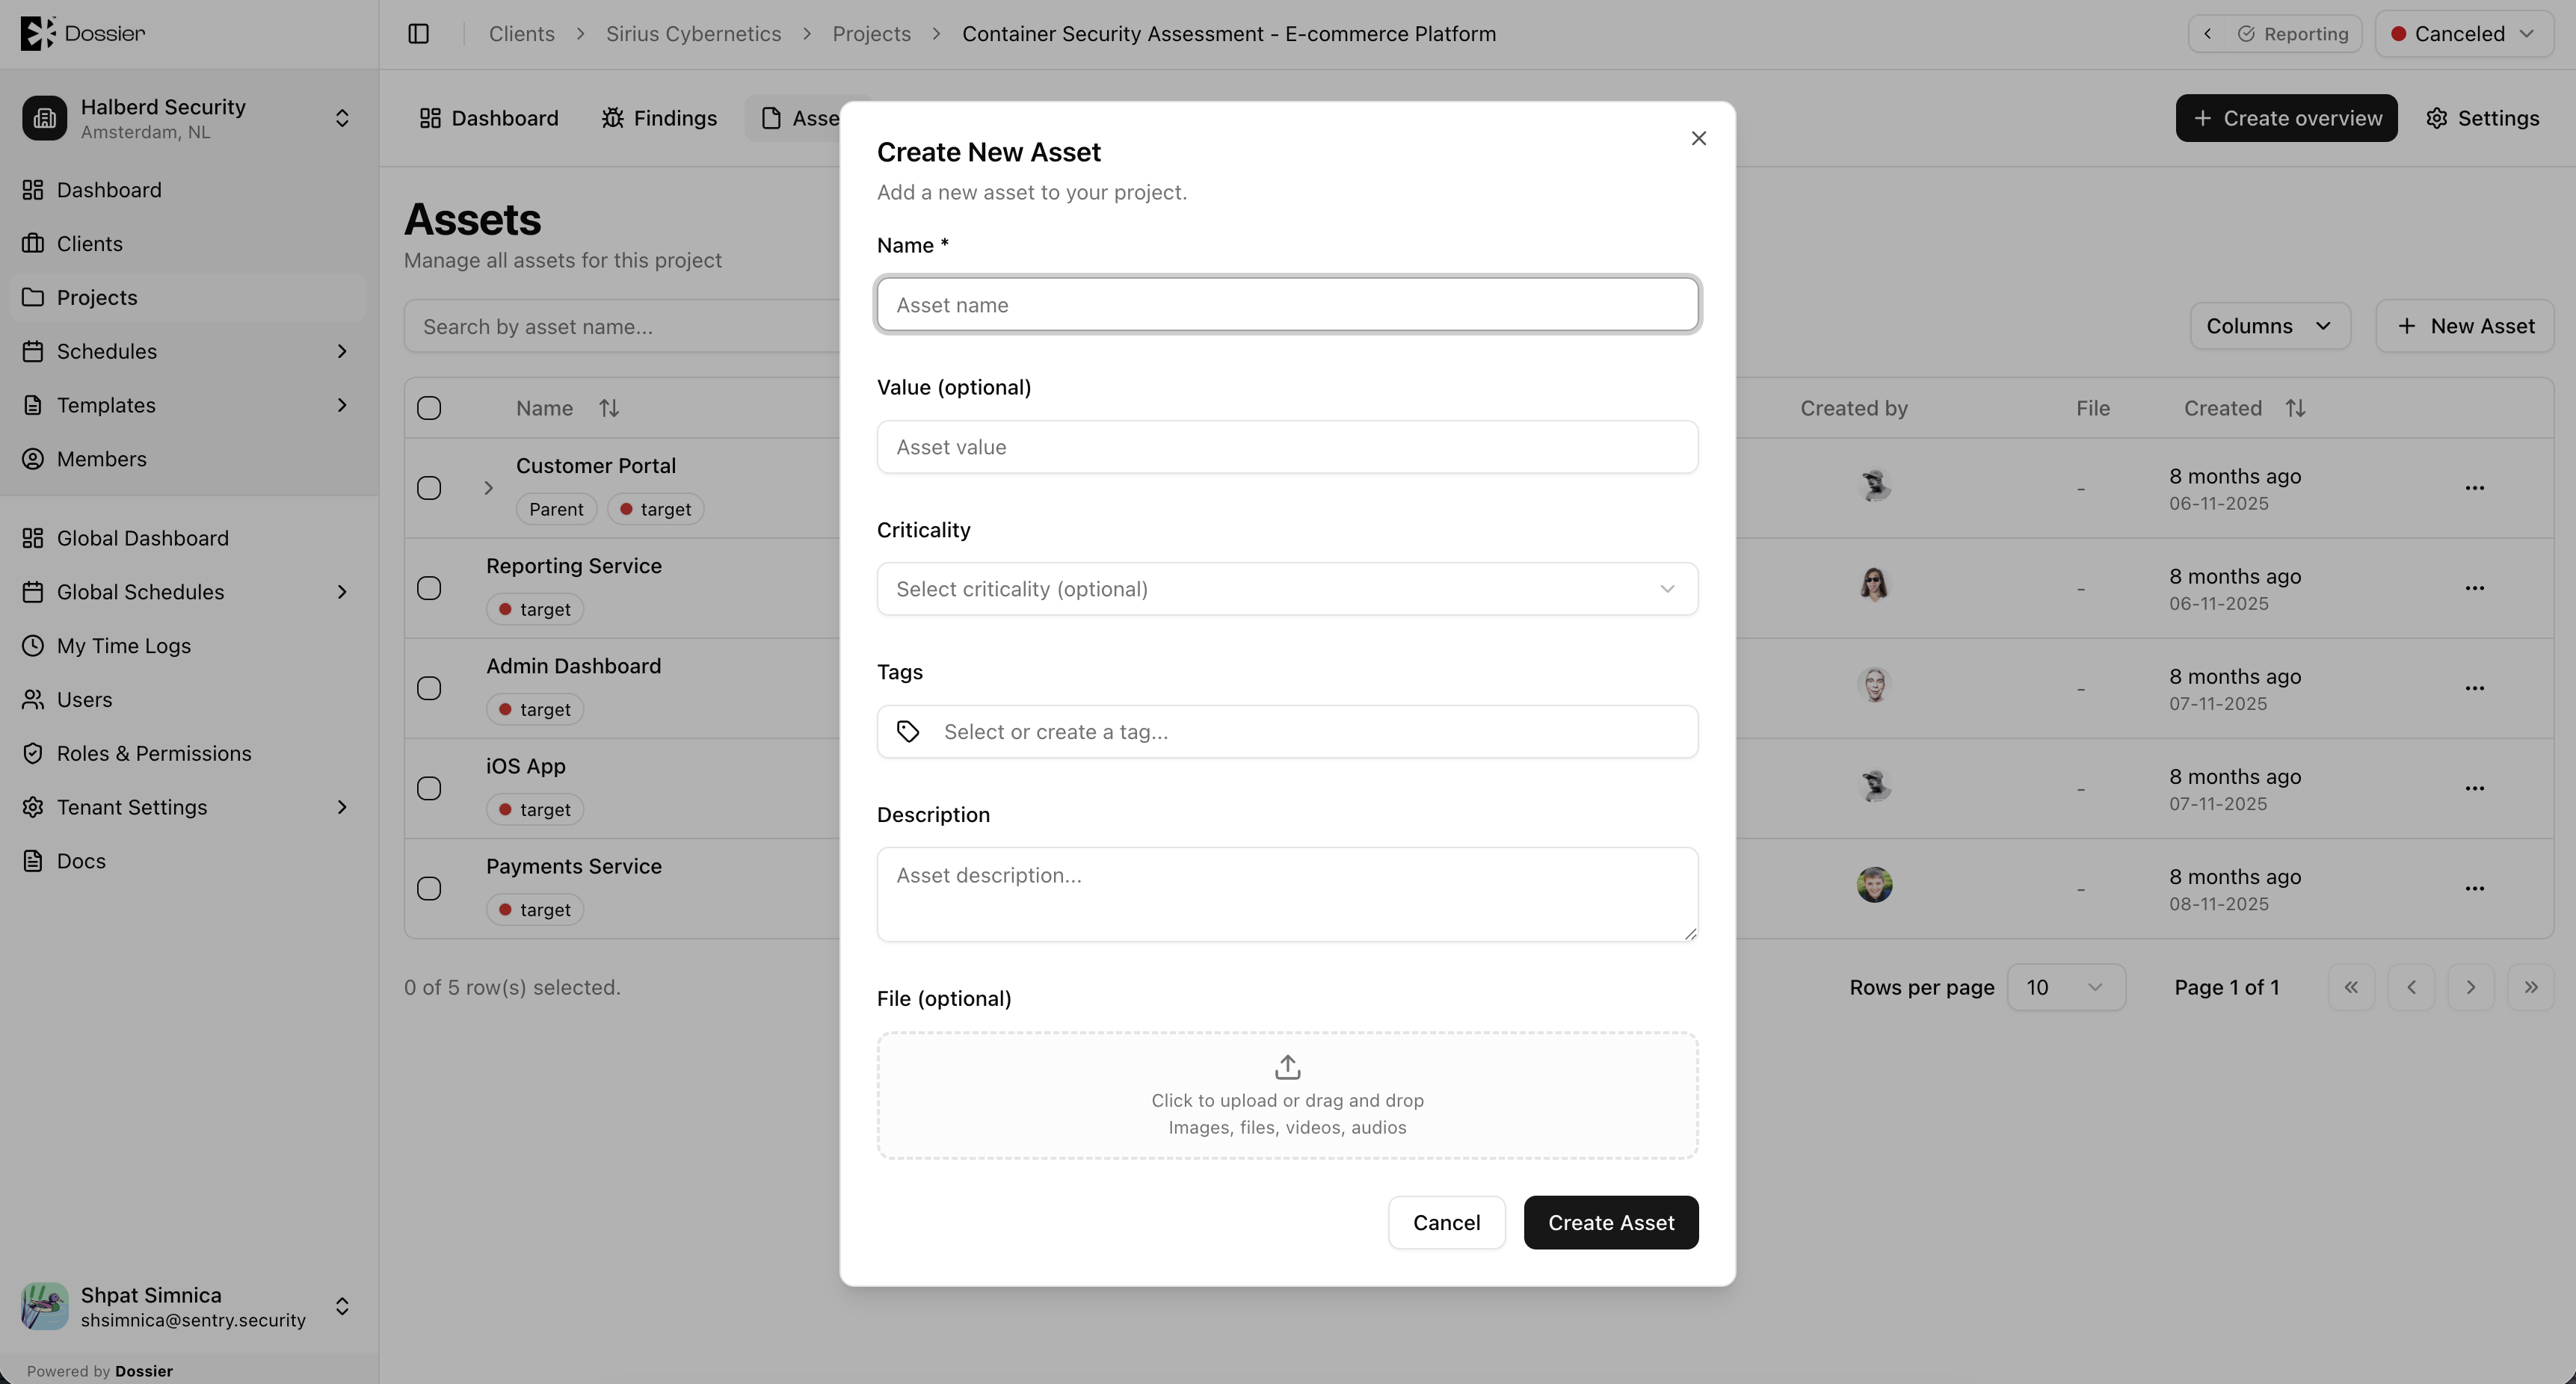Expand Schedules in sidebar
The width and height of the screenshot is (2576, 1384).
(x=342, y=351)
